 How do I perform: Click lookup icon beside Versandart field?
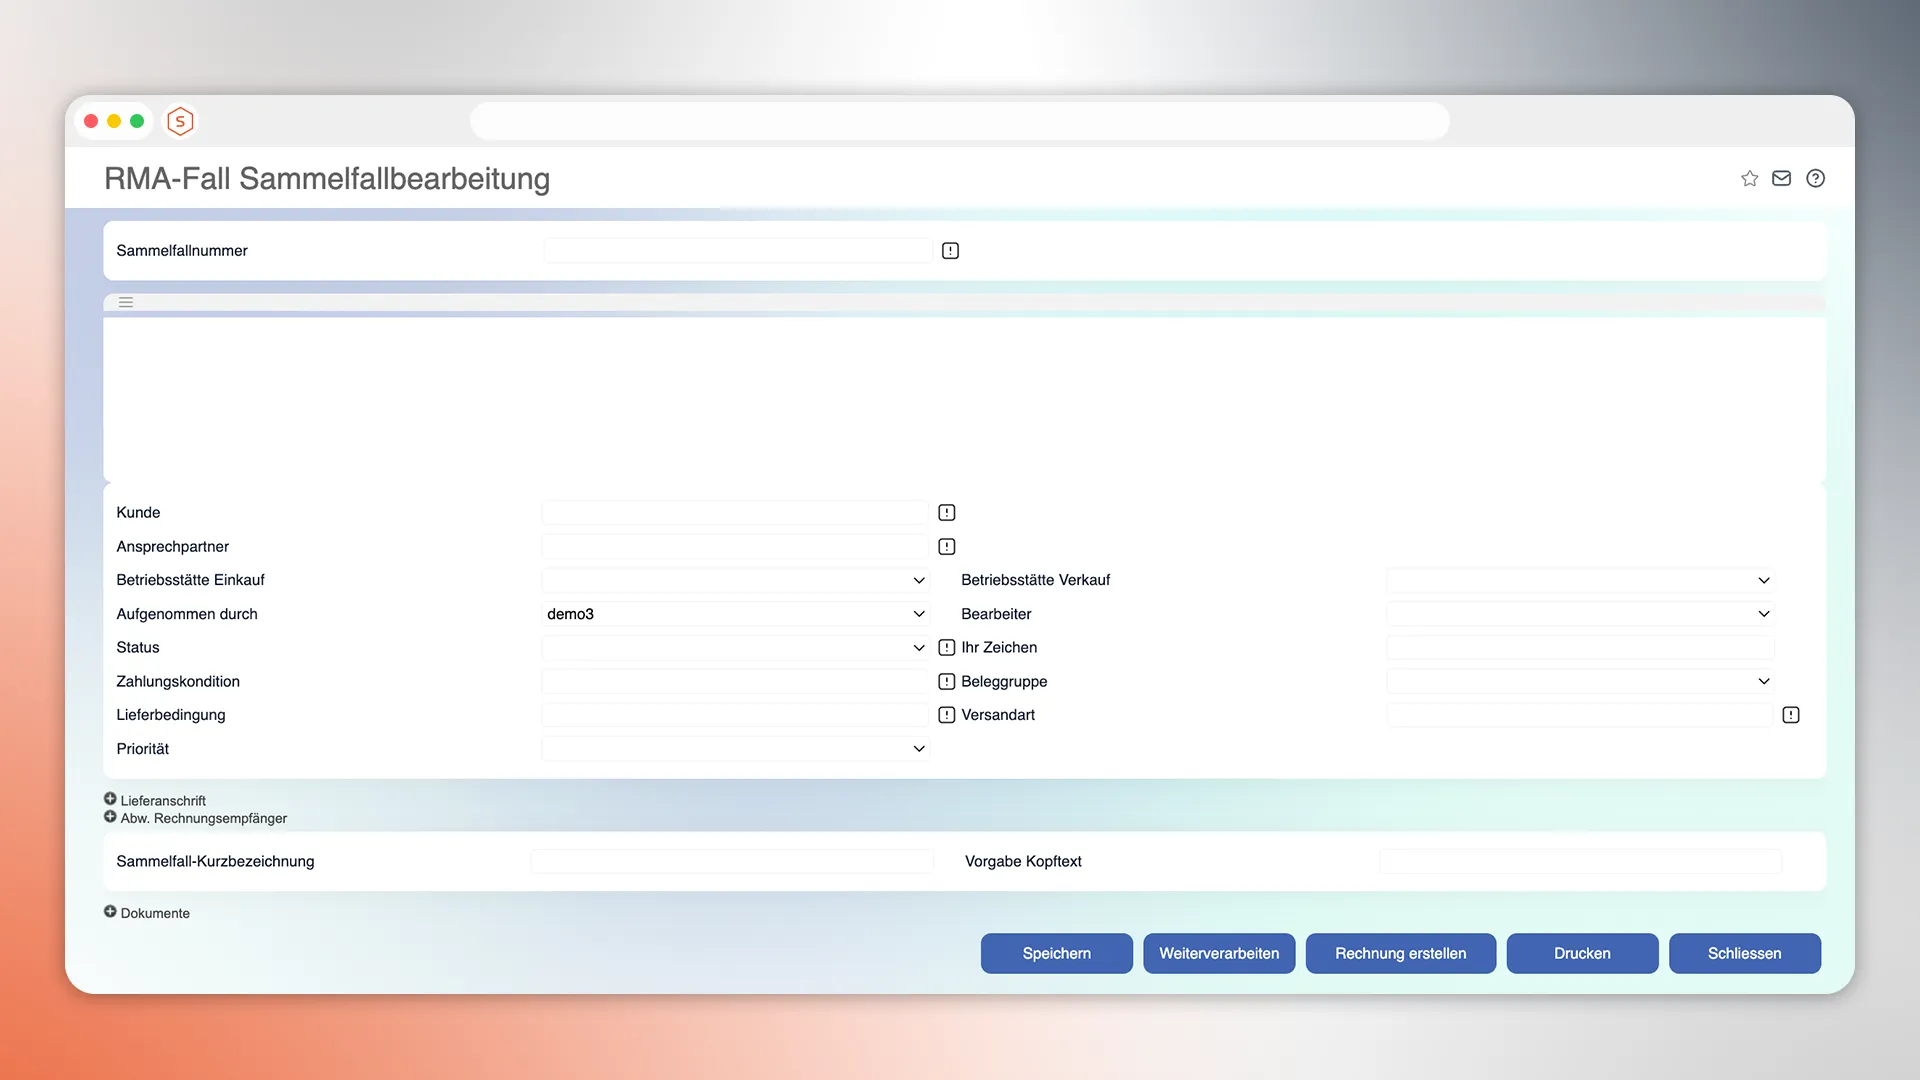pyautogui.click(x=1790, y=715)
